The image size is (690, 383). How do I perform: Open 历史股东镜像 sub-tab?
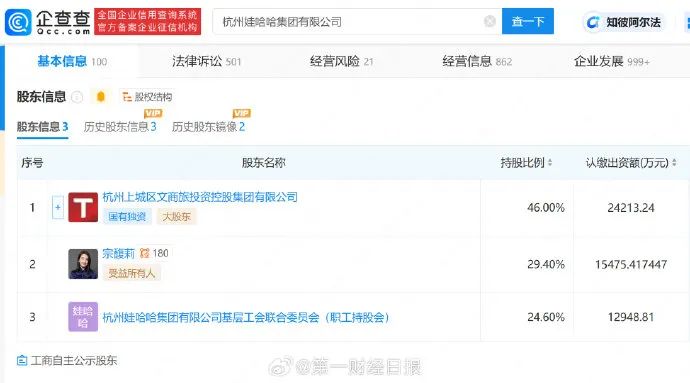point(208,127)
